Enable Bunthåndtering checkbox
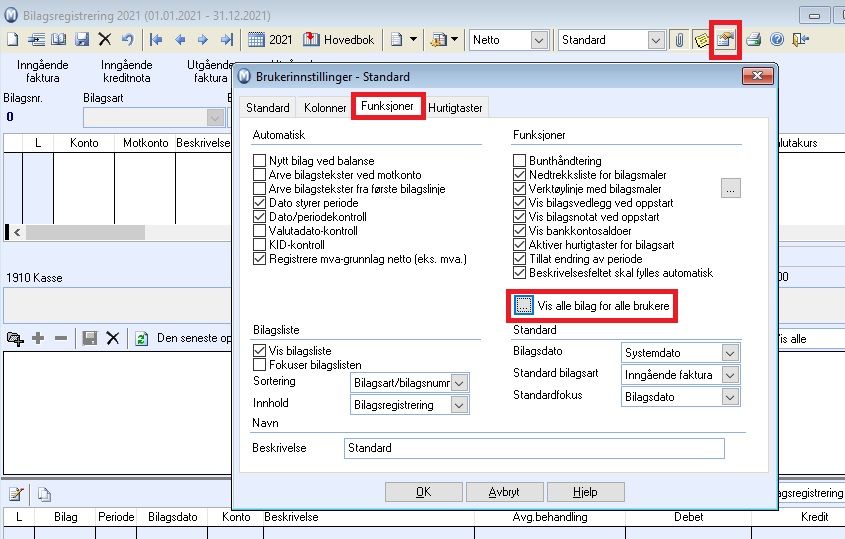Viewport: 845px width, 539px height. (520, 161)
